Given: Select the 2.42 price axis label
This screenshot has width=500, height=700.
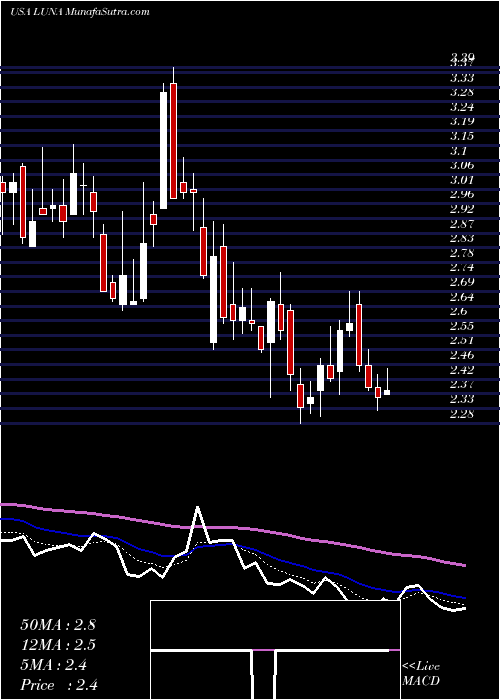Looking at the screenshot, I should point(462,370).
